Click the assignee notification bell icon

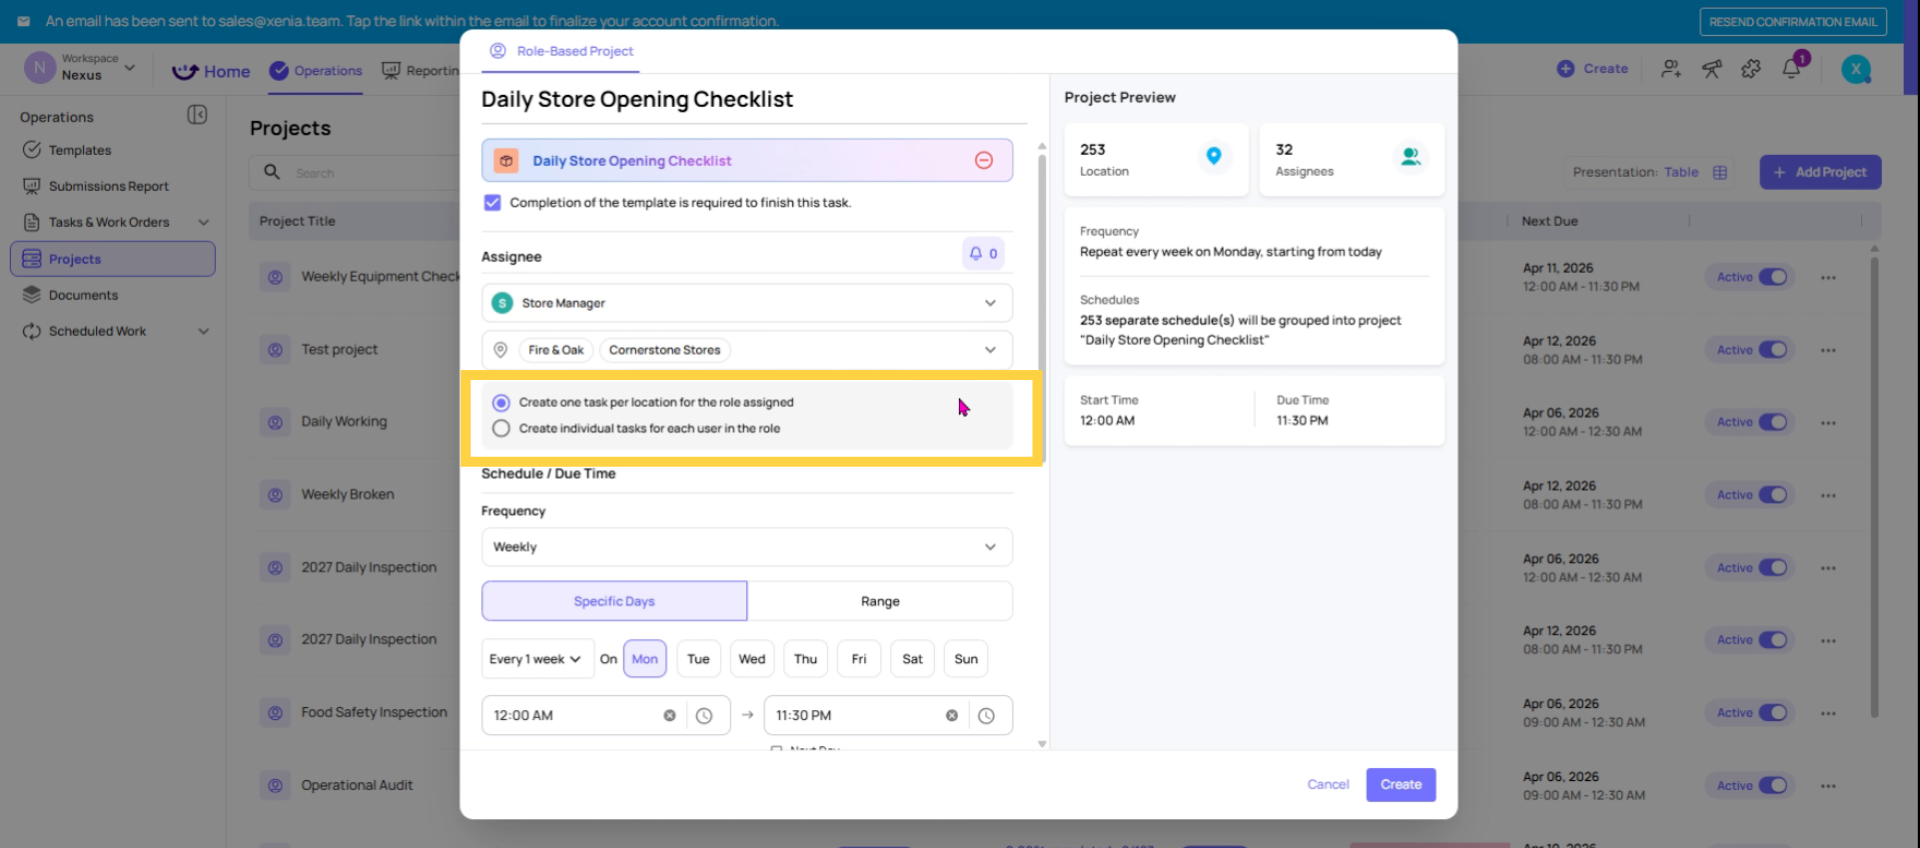click(983, 254)
